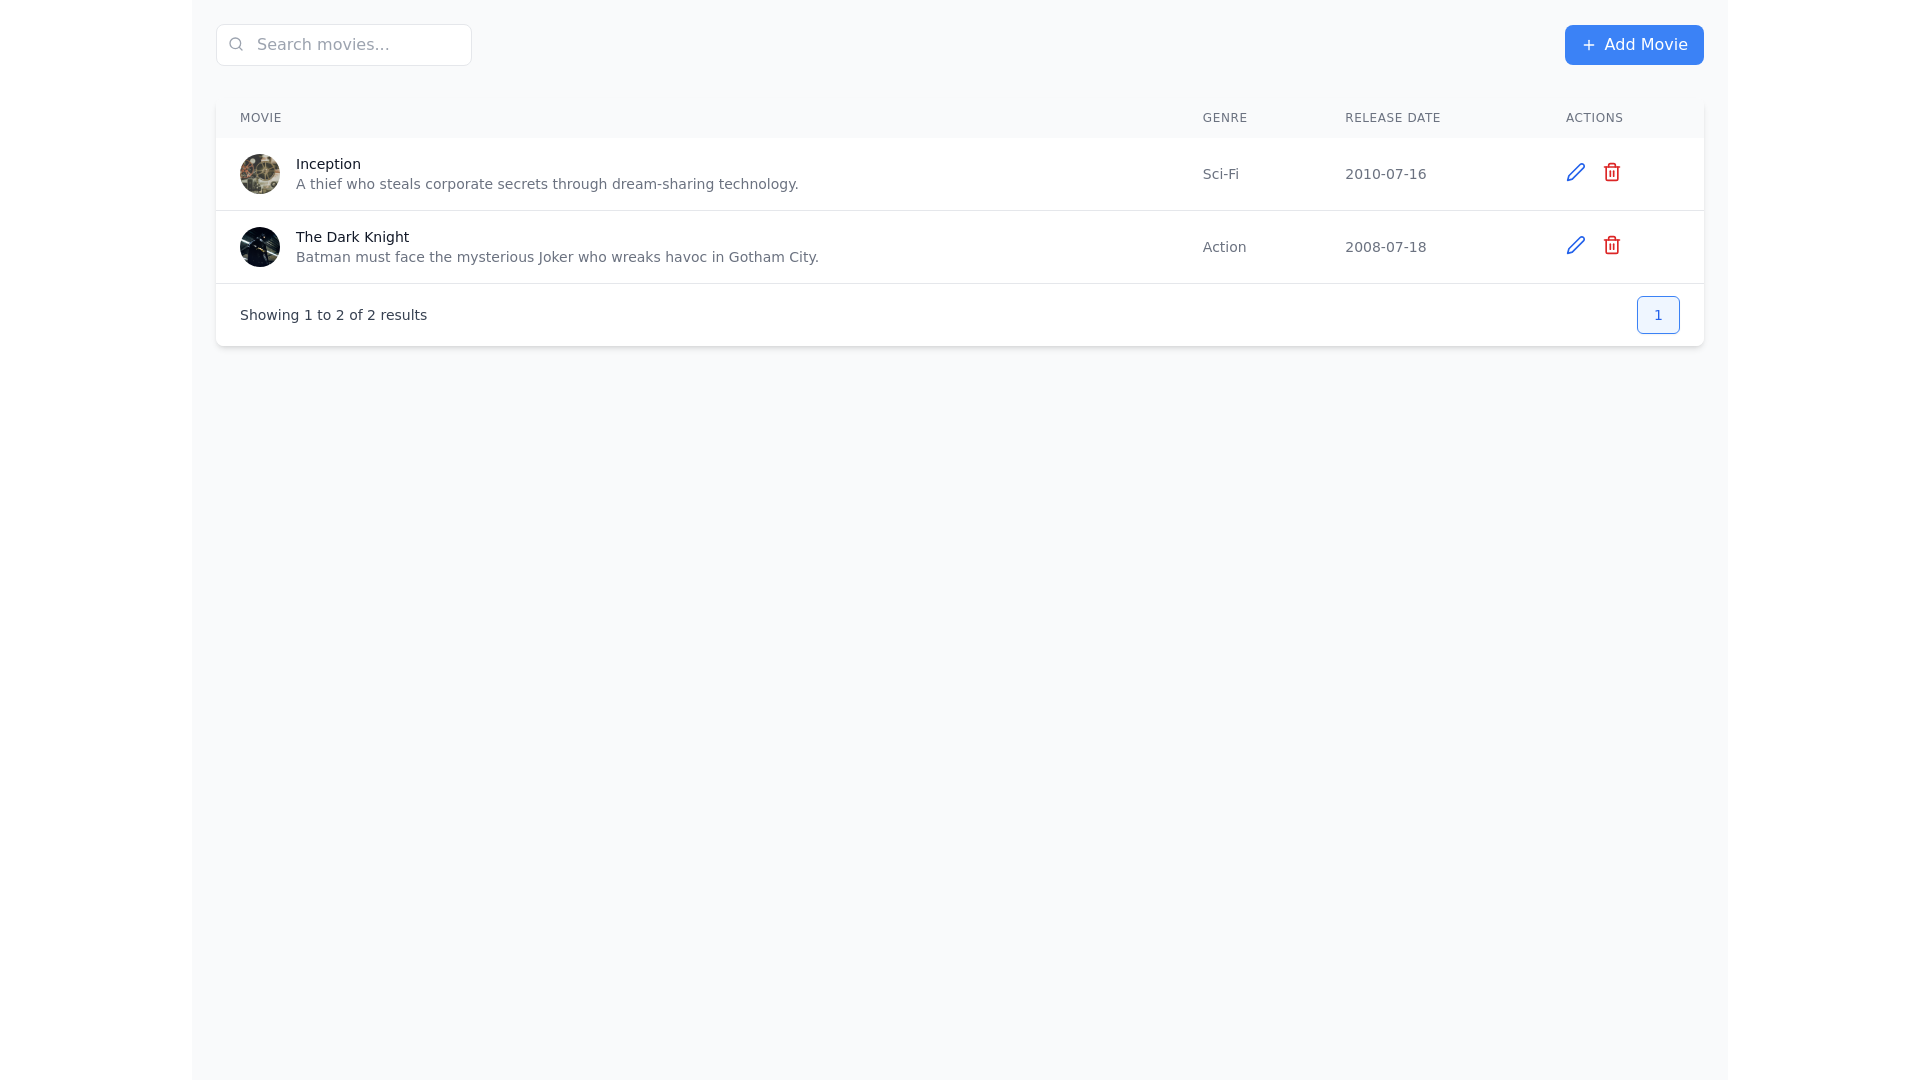This screenshot has height=1080, width=1920.
Task: Click the GENRE column header
Action: 1224,117
